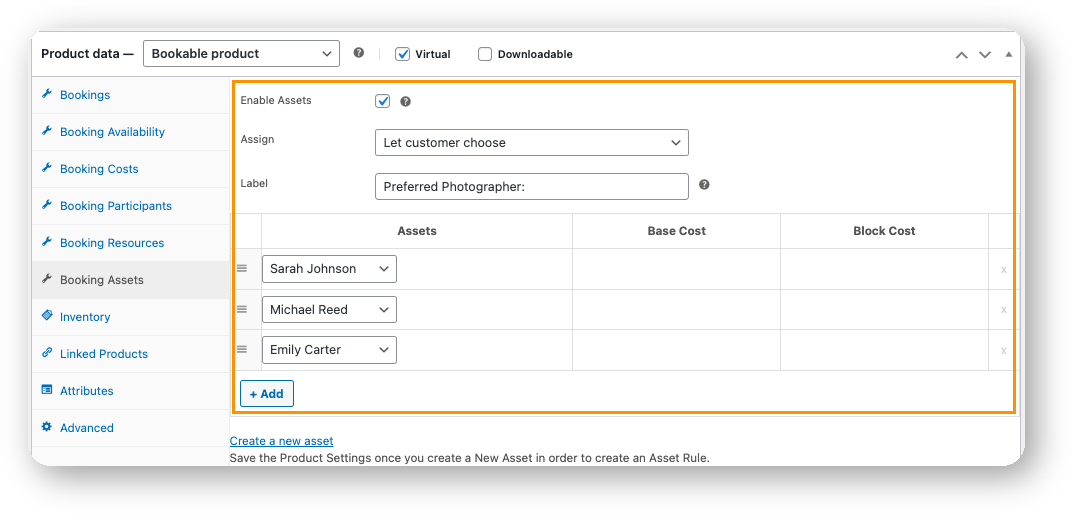Click the link icon beside Linked Products

tap(47, 353)
